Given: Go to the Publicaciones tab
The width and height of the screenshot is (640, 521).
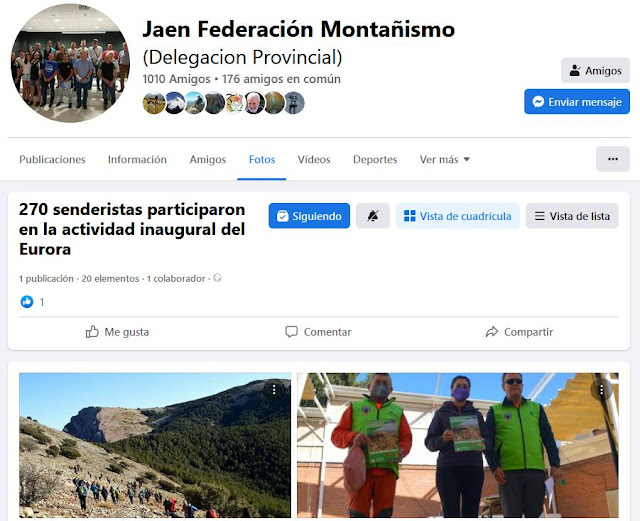Looking at the screenshot, I should pyautogui.click(x=52, y=159).
